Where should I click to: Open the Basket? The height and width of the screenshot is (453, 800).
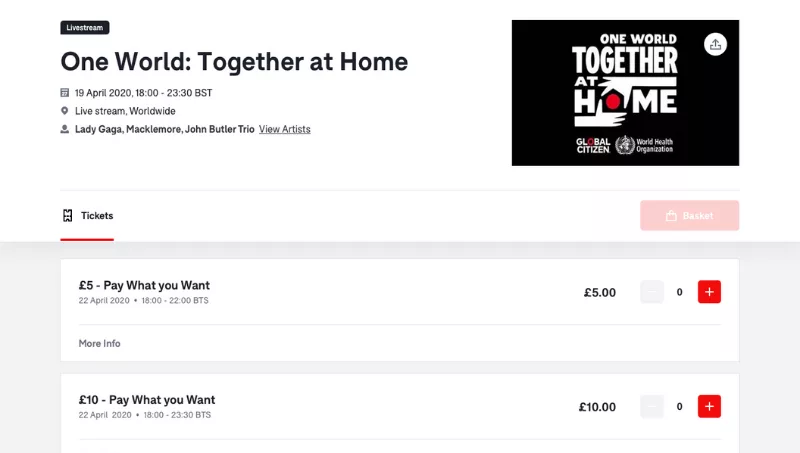(689, 216)
